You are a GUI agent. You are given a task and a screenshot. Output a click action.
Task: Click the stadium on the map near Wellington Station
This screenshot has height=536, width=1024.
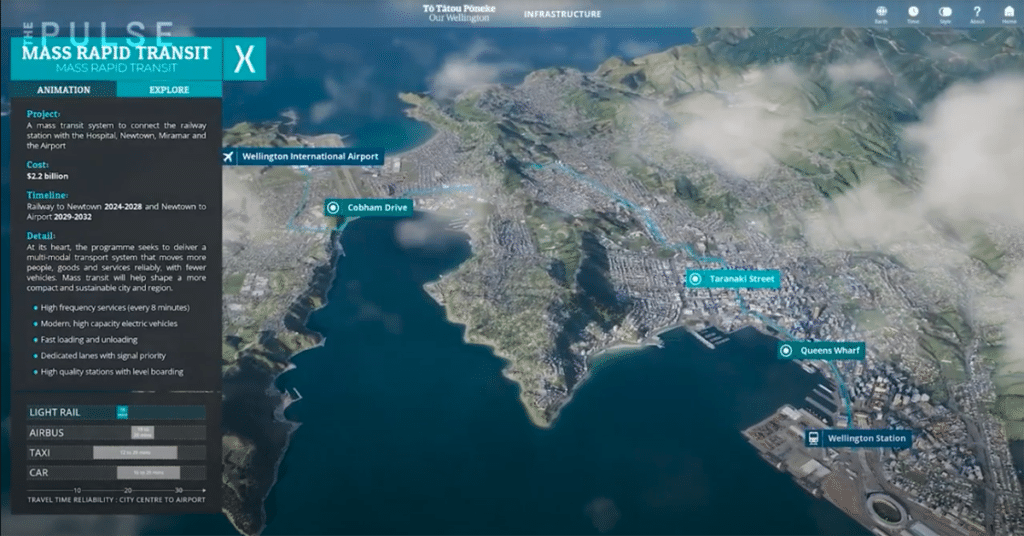(x=885, y=507)
